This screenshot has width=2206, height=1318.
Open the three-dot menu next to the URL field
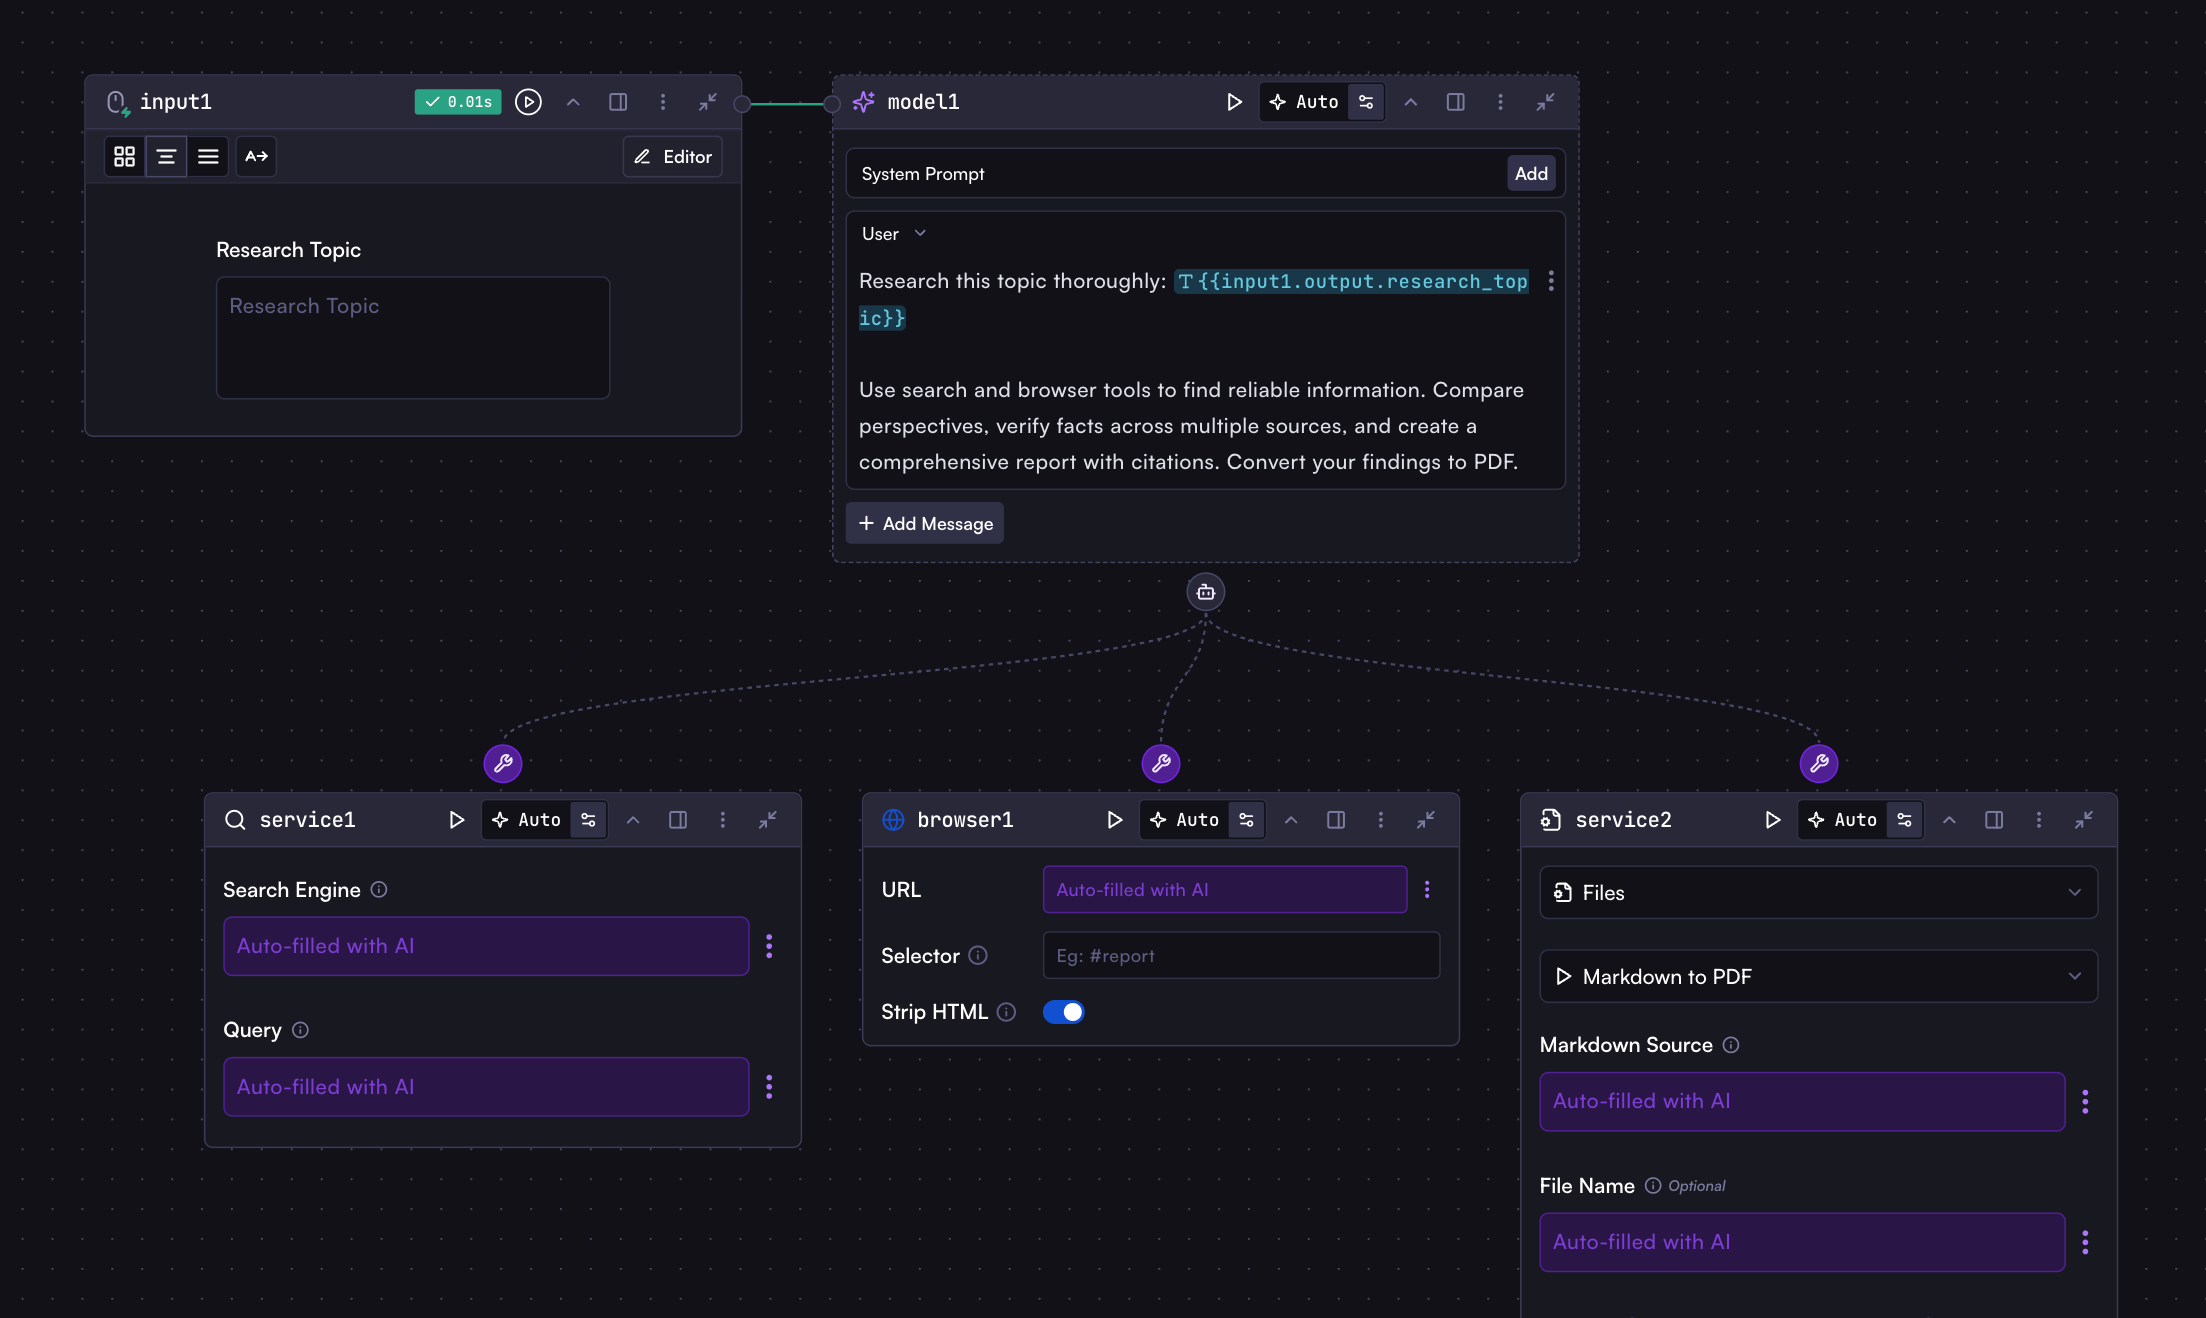tap(1427, 889)
